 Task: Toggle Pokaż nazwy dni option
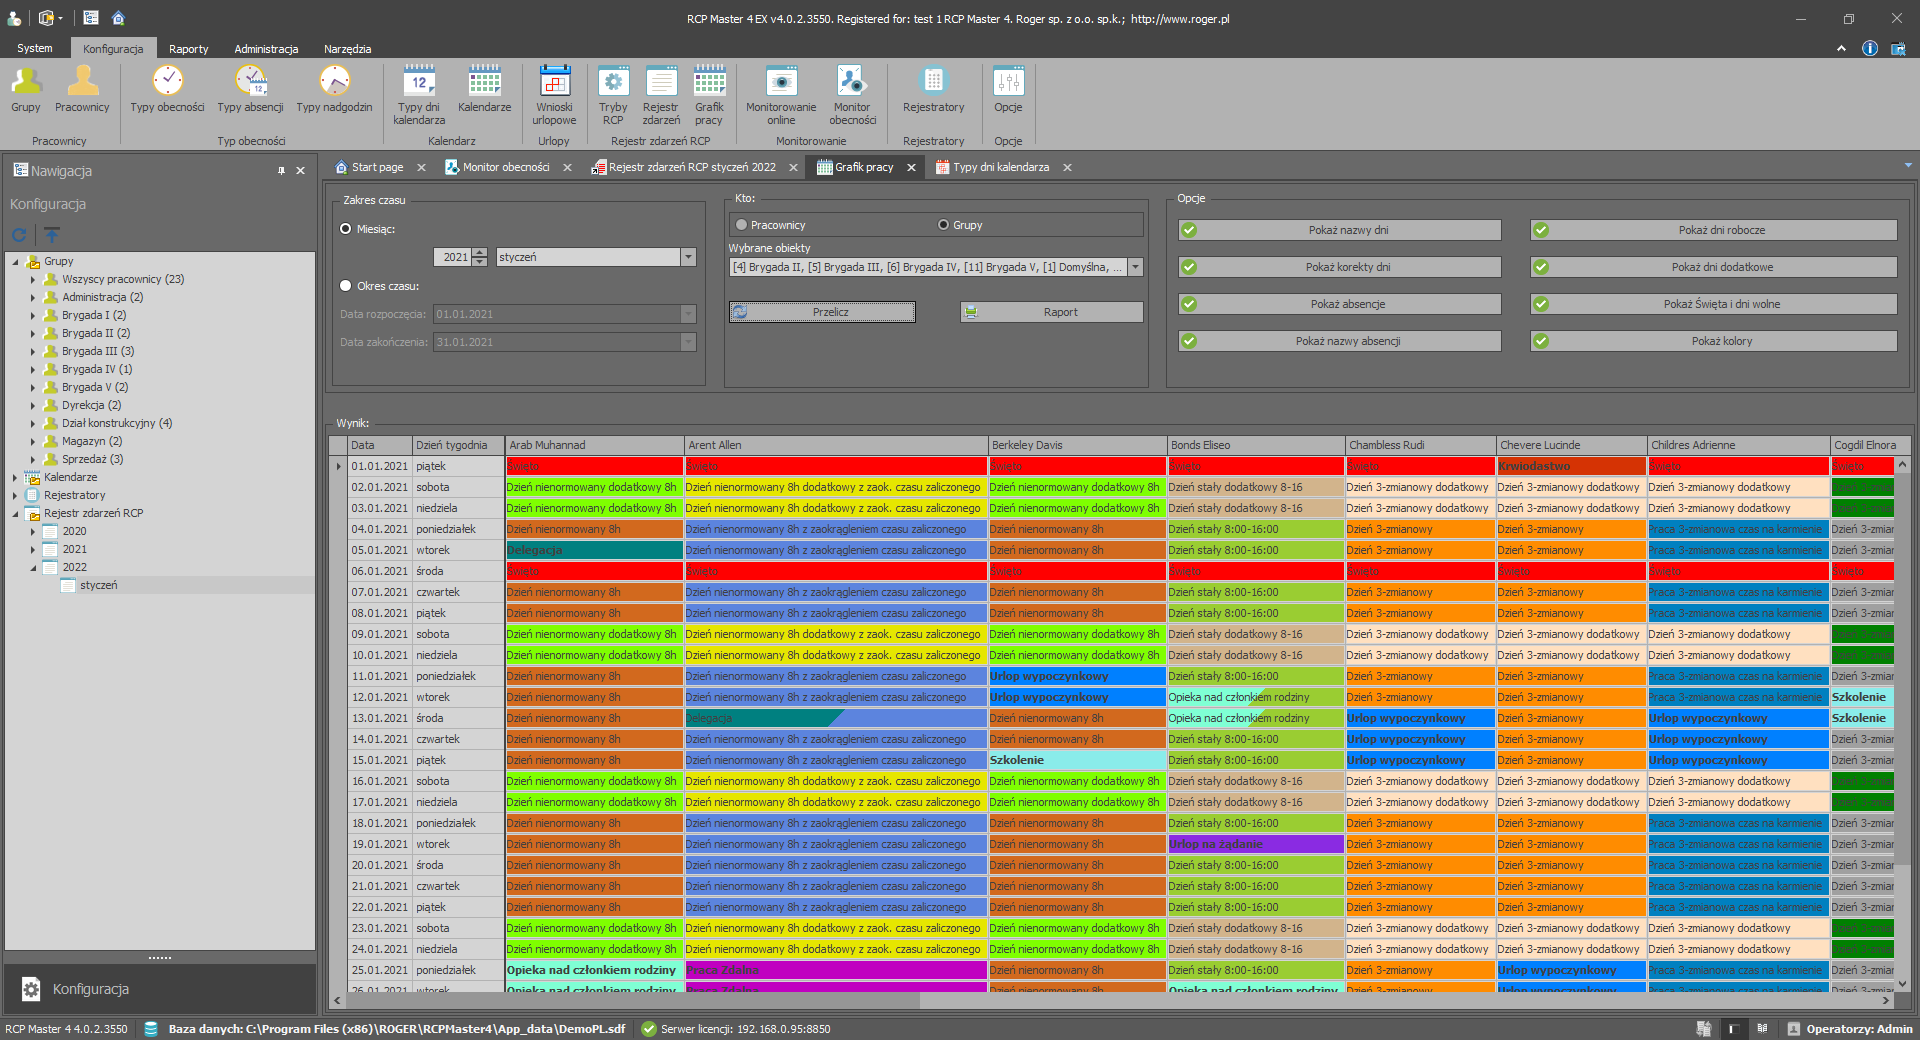1340,230
